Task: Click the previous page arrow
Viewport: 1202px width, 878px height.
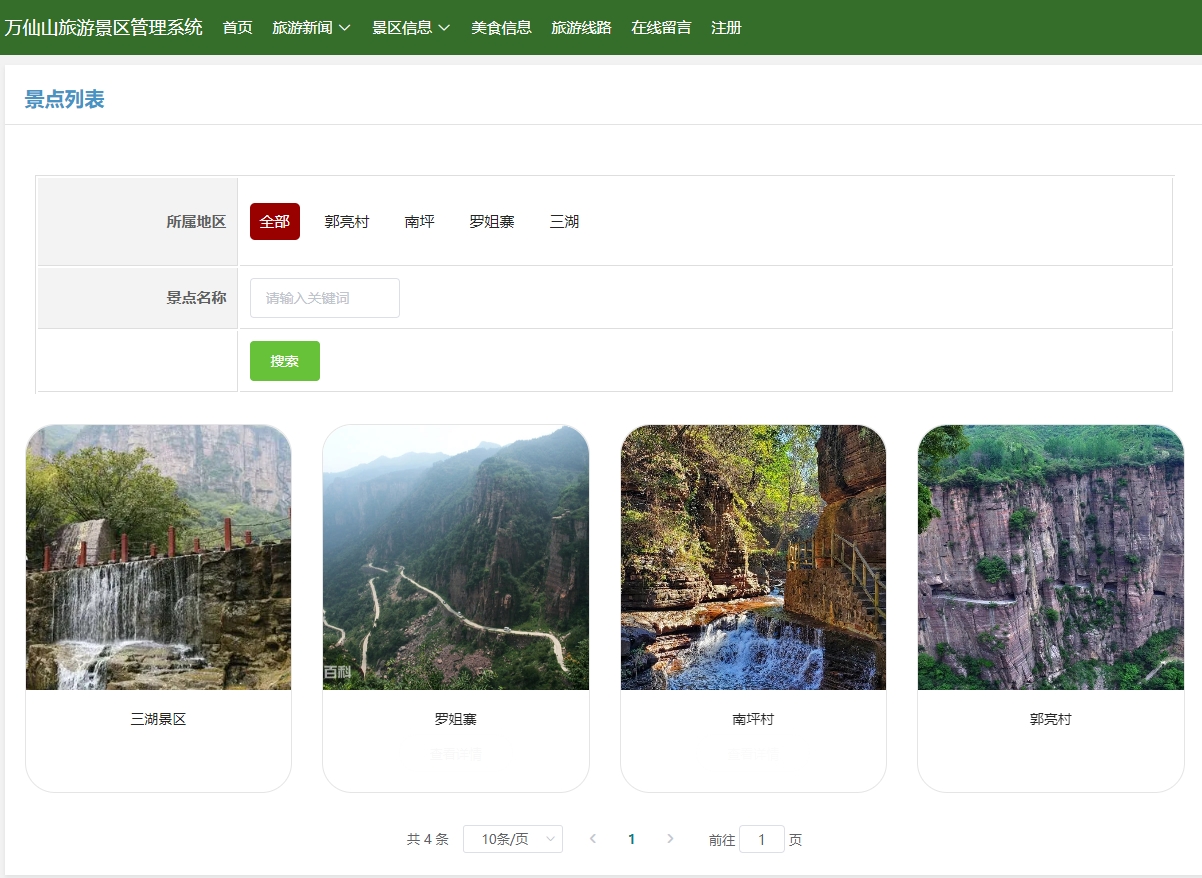Action: (x=593, y=839)
